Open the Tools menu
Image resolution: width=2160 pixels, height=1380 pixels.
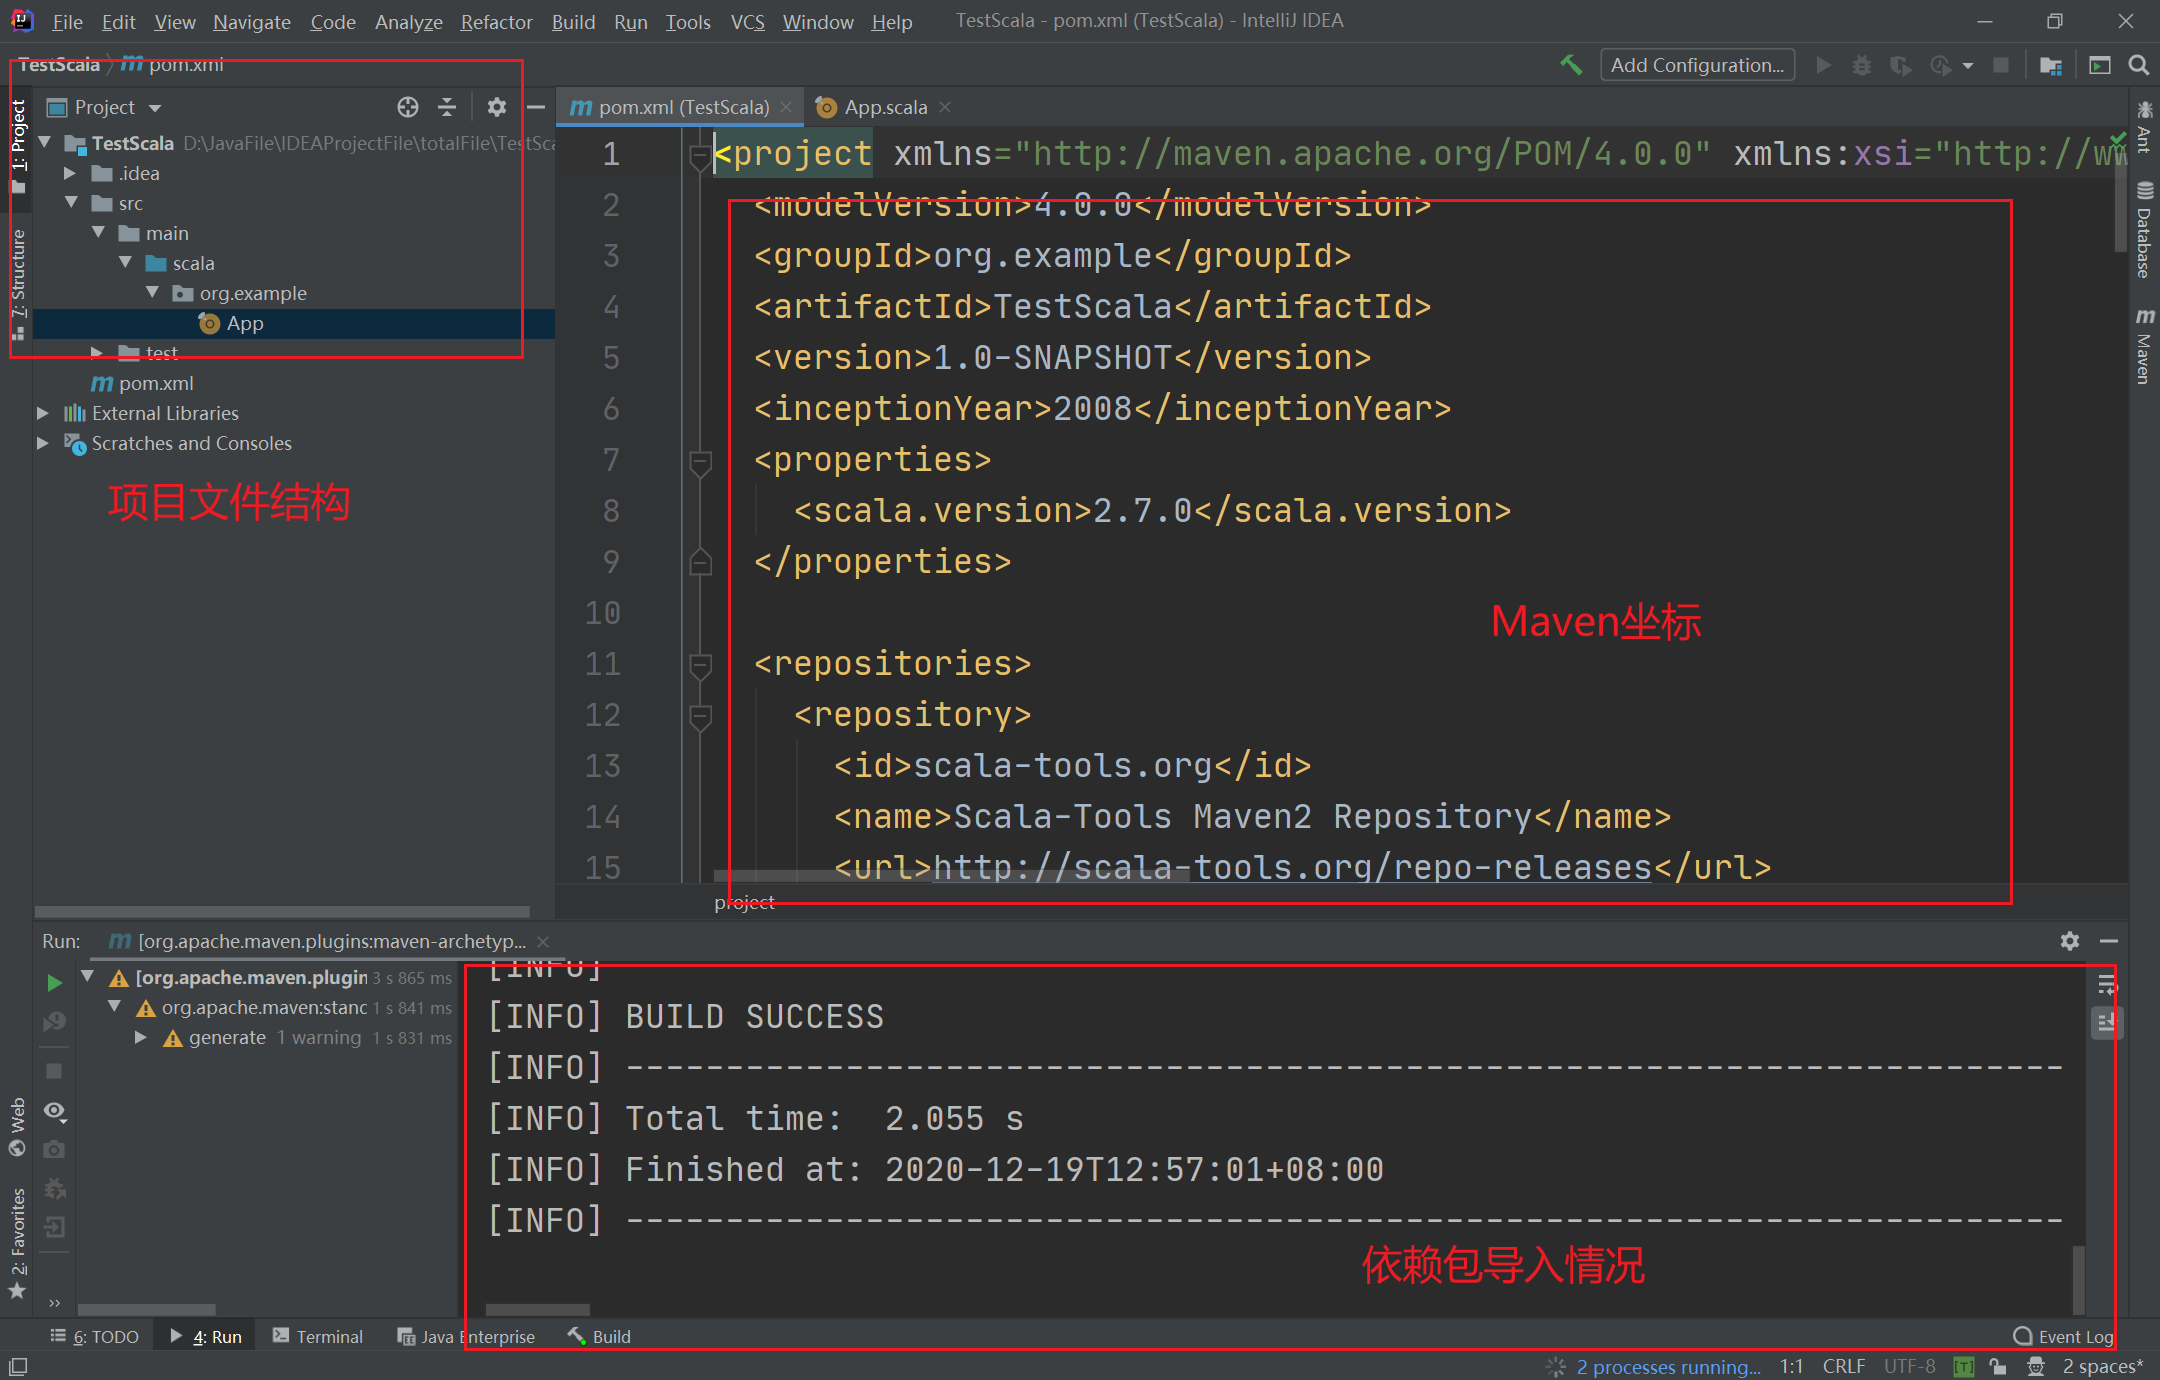[x=688, y=21]
